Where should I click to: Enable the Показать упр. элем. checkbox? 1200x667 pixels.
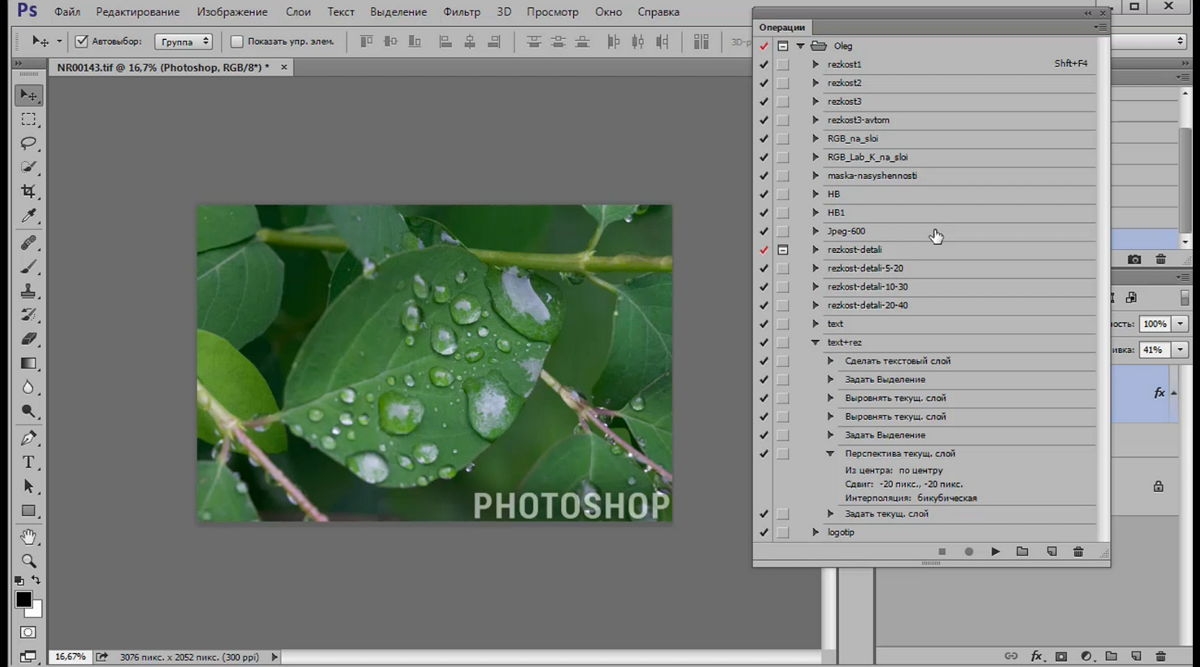click(237, 41)
